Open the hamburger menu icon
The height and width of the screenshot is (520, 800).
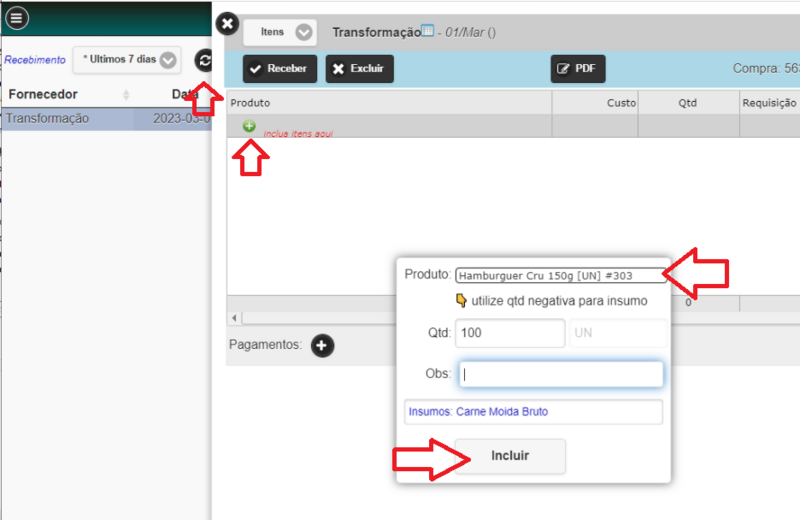pyautogui.click(x=16, y=18)
